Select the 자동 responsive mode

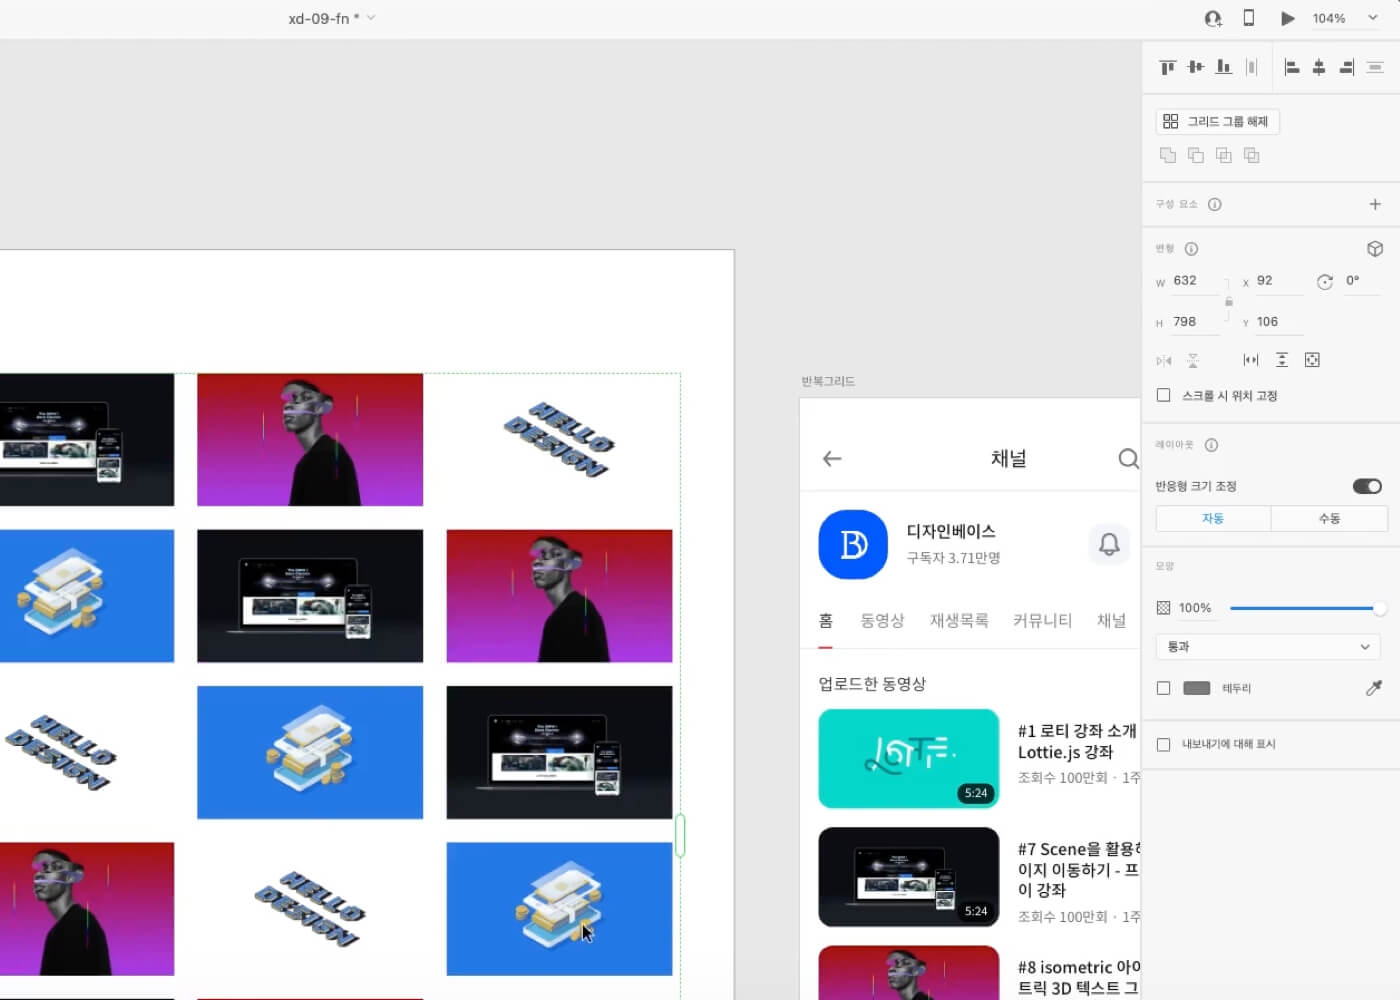tap(1213, 518)
